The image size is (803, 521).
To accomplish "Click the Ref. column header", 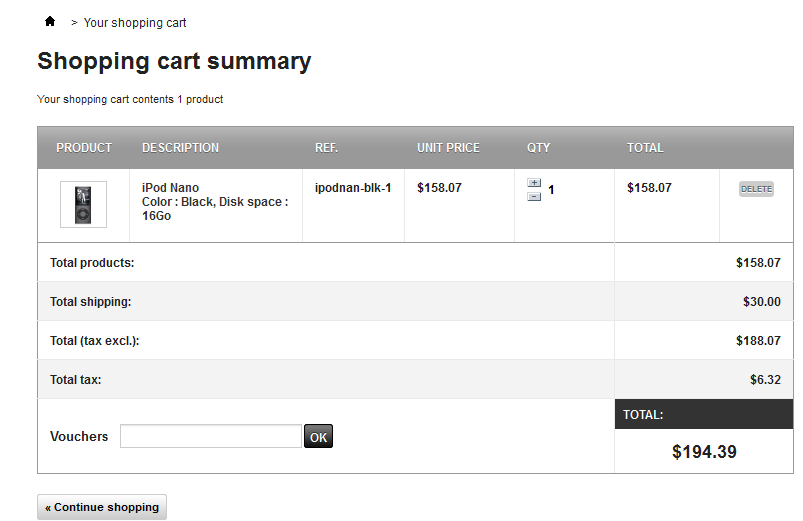I will (x=326, y=148).
